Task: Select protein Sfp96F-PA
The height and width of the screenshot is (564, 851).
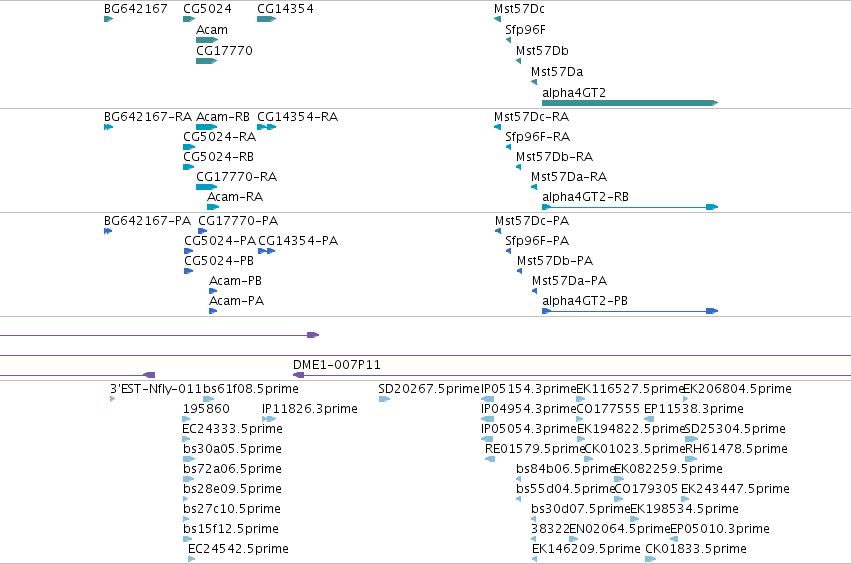Action: pos(537,241)
